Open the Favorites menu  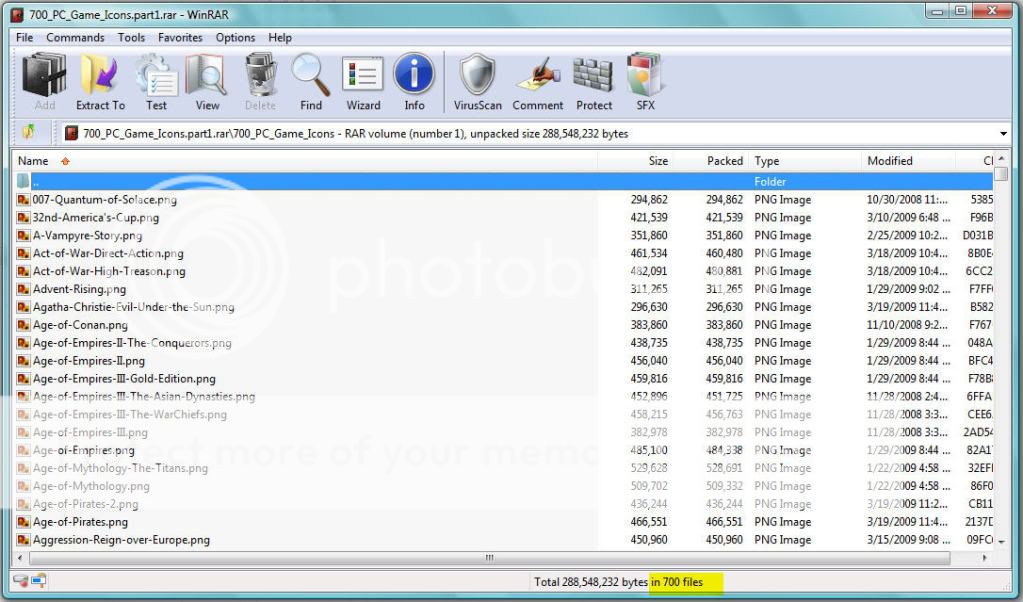click(180, 38)
